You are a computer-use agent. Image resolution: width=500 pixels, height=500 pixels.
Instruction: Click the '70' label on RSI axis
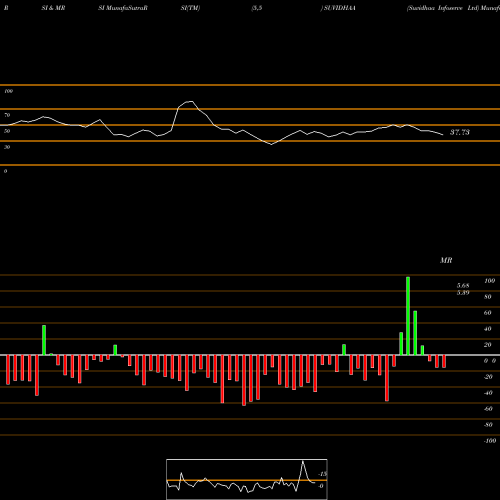coord(7,115)
